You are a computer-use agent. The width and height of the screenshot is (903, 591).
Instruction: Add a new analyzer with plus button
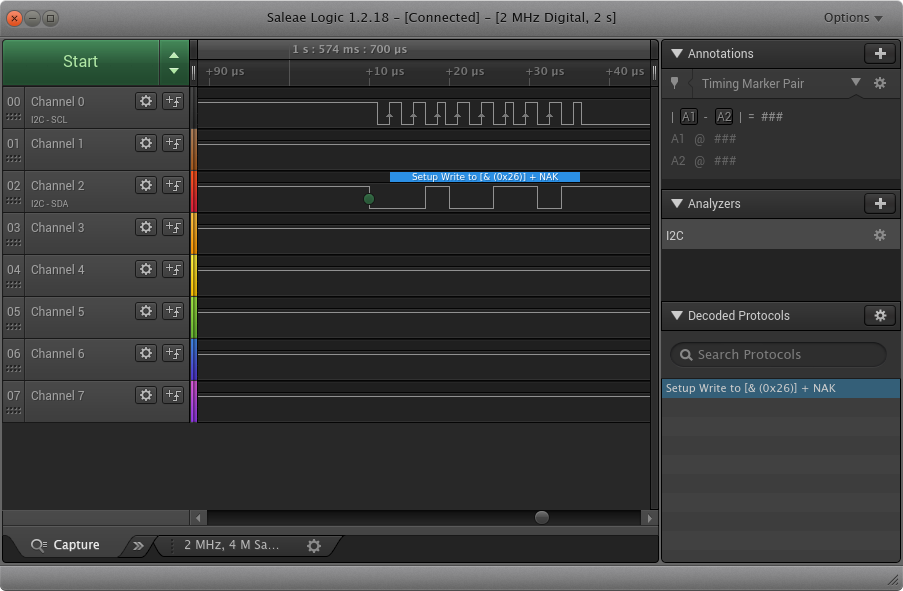[x=879, y=203]
